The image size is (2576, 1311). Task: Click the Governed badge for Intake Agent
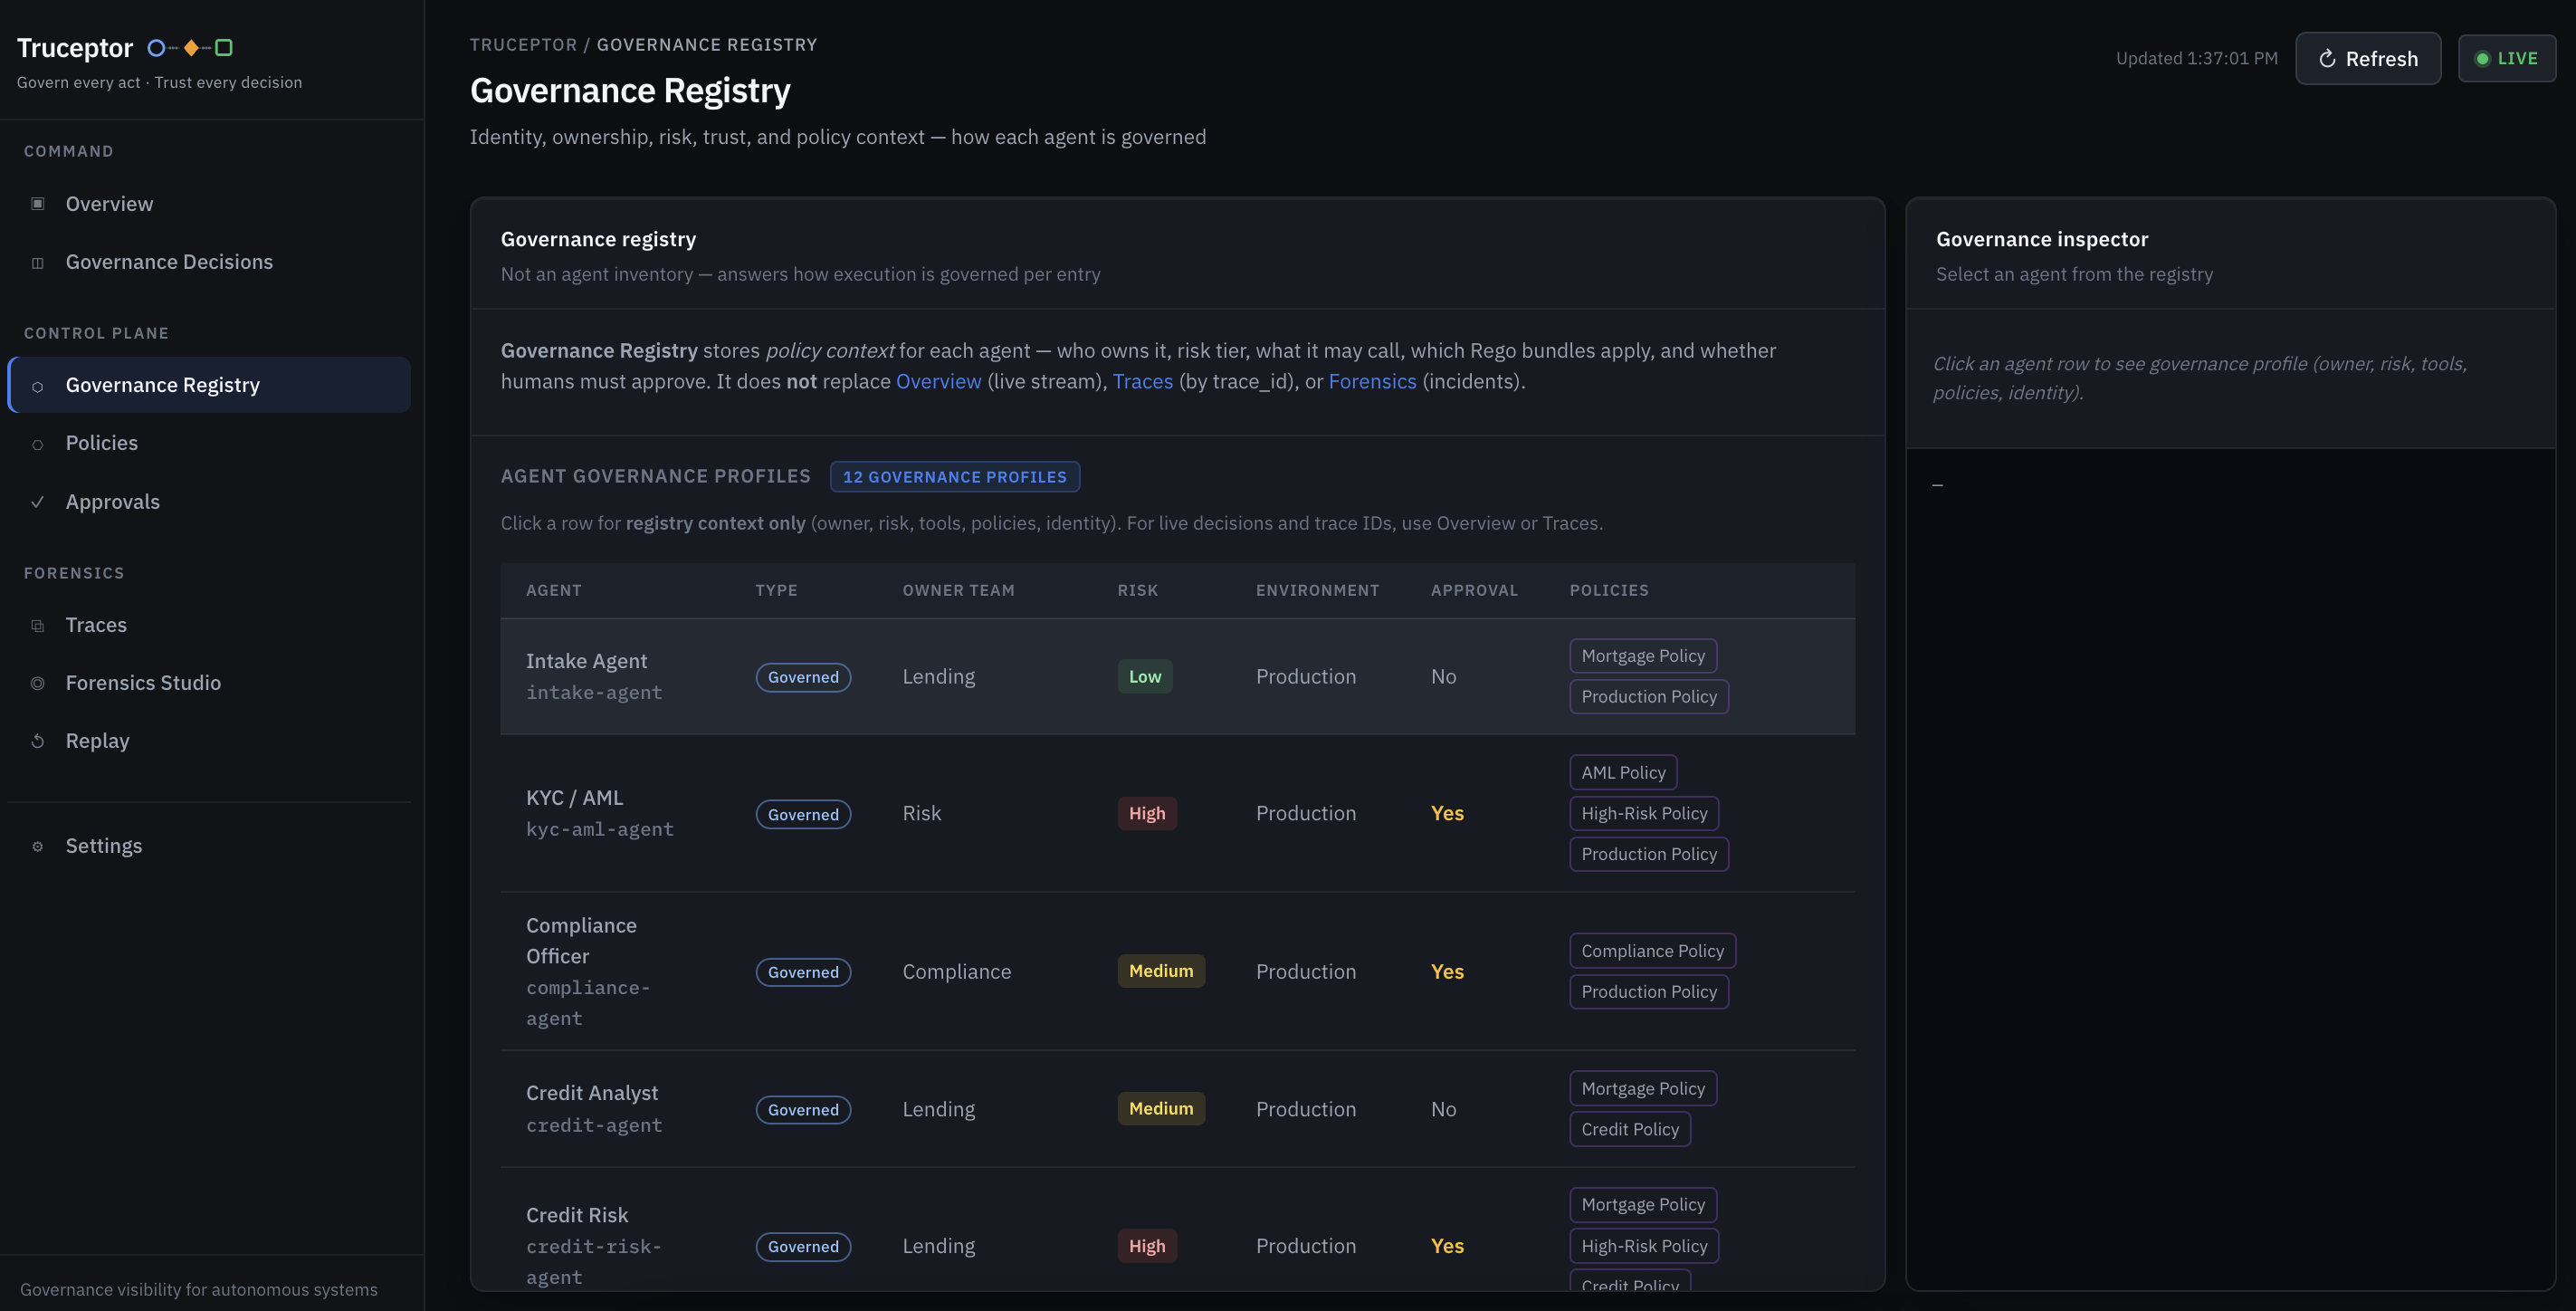803,677
